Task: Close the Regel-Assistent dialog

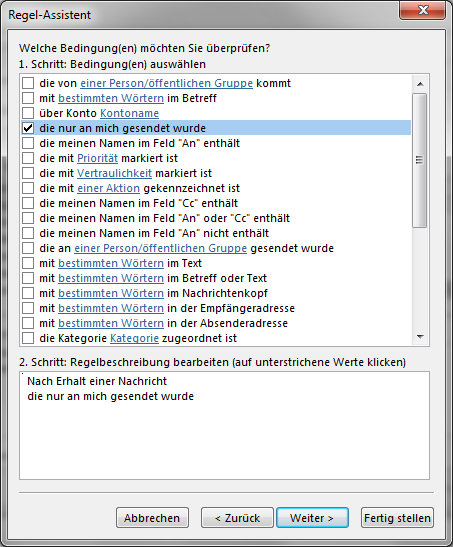Action: coord(423,10)
